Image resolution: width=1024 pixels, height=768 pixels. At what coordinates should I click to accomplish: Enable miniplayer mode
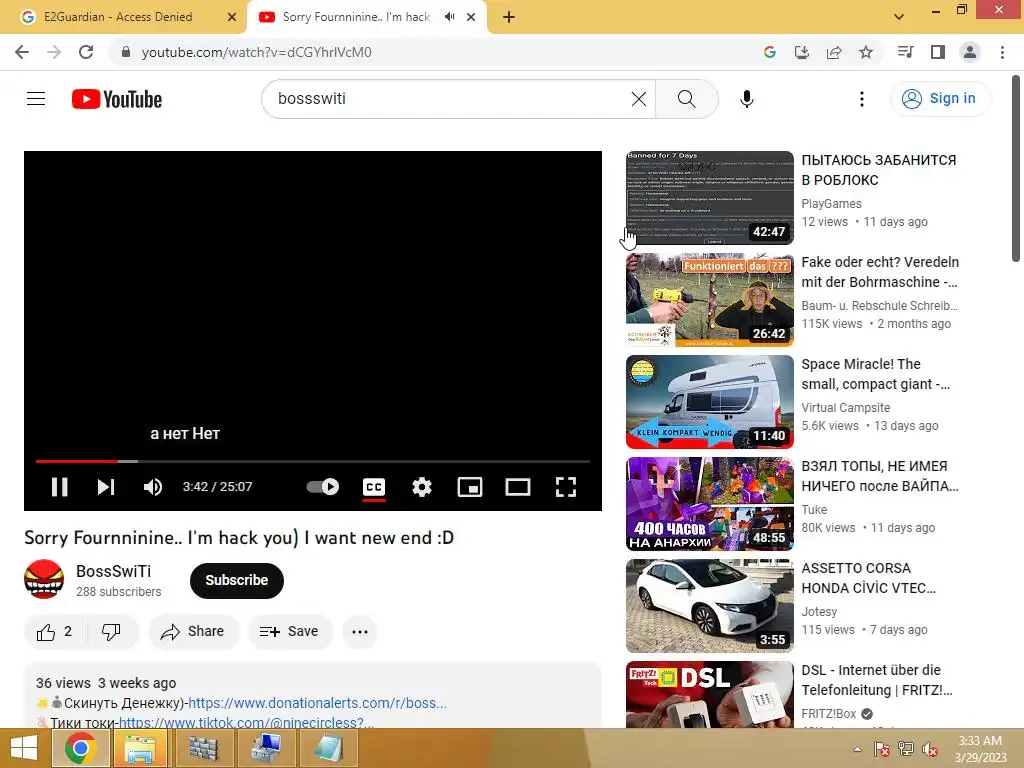pyautogui.click(x=470, y=487)
